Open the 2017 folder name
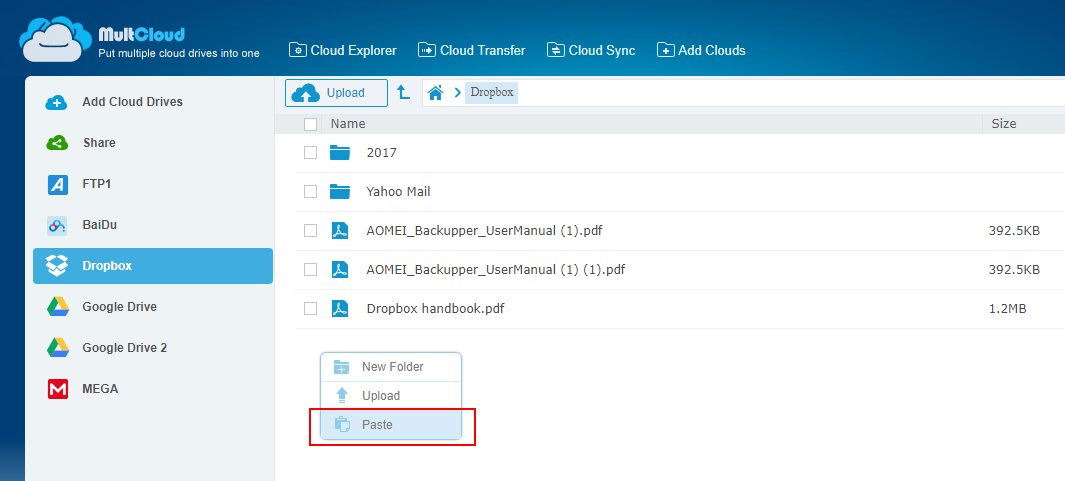 [x=382, y=153]
